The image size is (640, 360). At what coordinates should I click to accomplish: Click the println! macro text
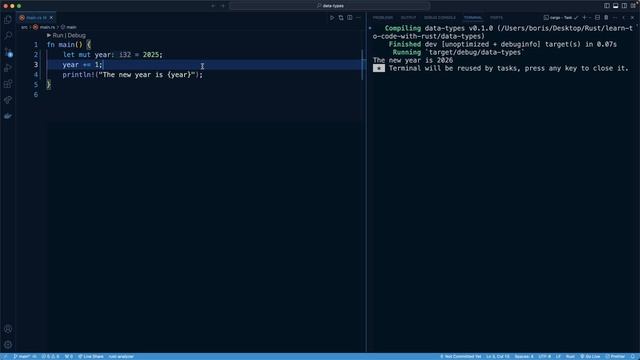click(78, 75)
